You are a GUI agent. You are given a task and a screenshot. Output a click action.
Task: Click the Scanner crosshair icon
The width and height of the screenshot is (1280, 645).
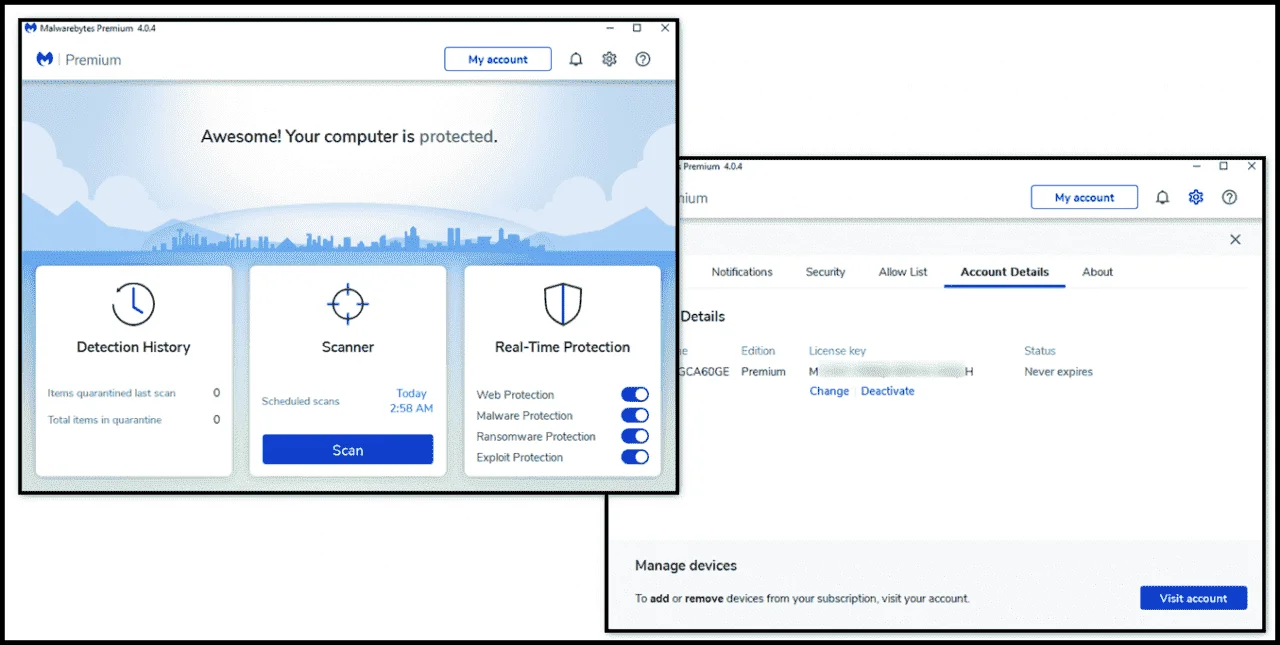coord(348,304)
